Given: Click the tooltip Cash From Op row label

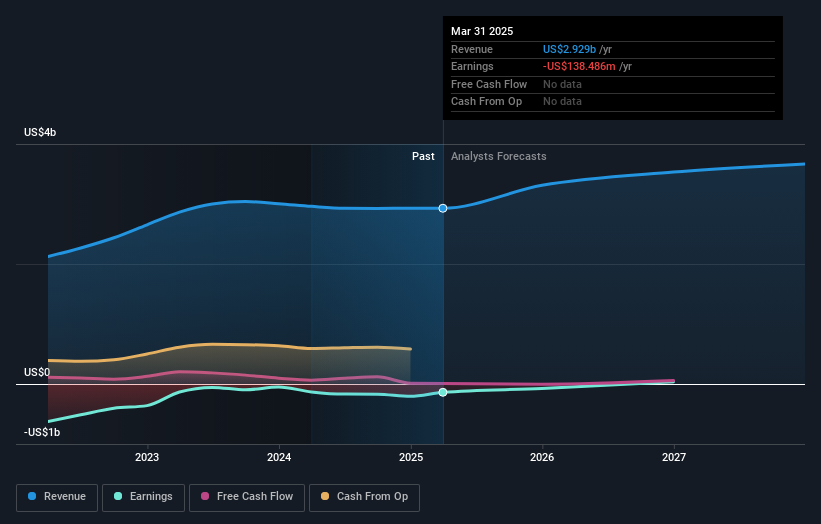Looking at the screenshot, I should point(486,102).
